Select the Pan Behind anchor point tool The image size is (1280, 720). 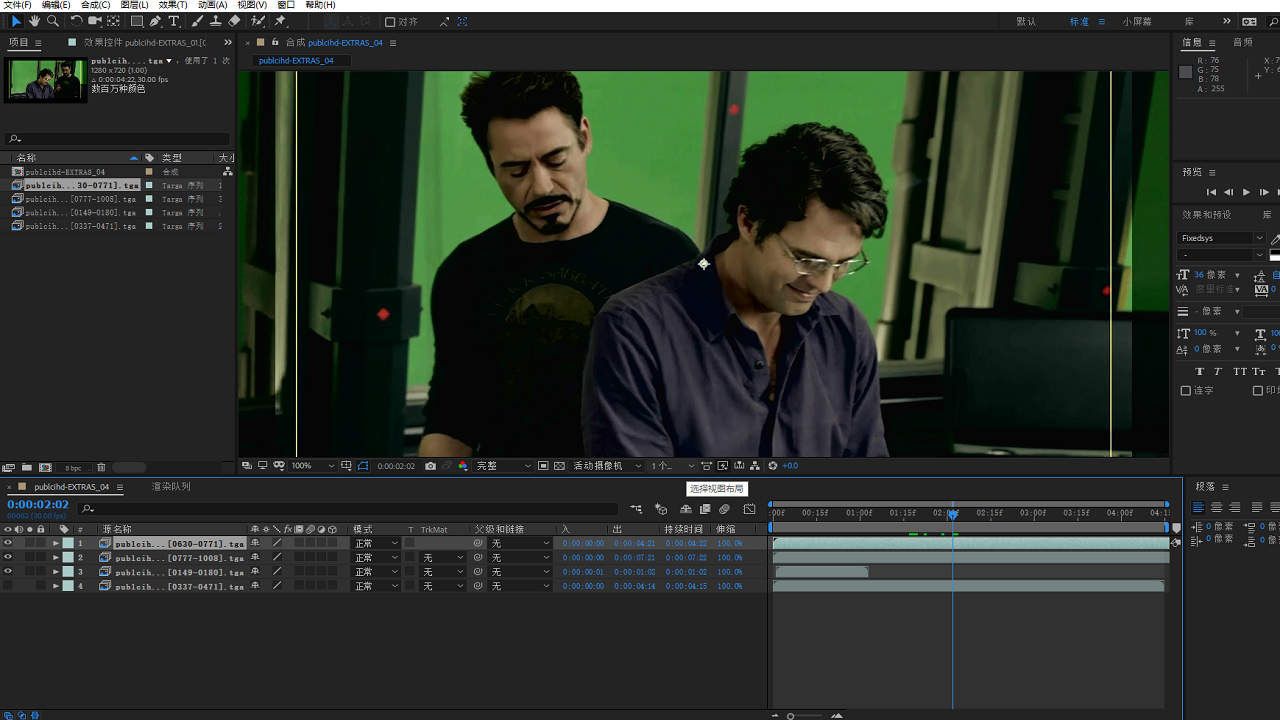(113, 21)
